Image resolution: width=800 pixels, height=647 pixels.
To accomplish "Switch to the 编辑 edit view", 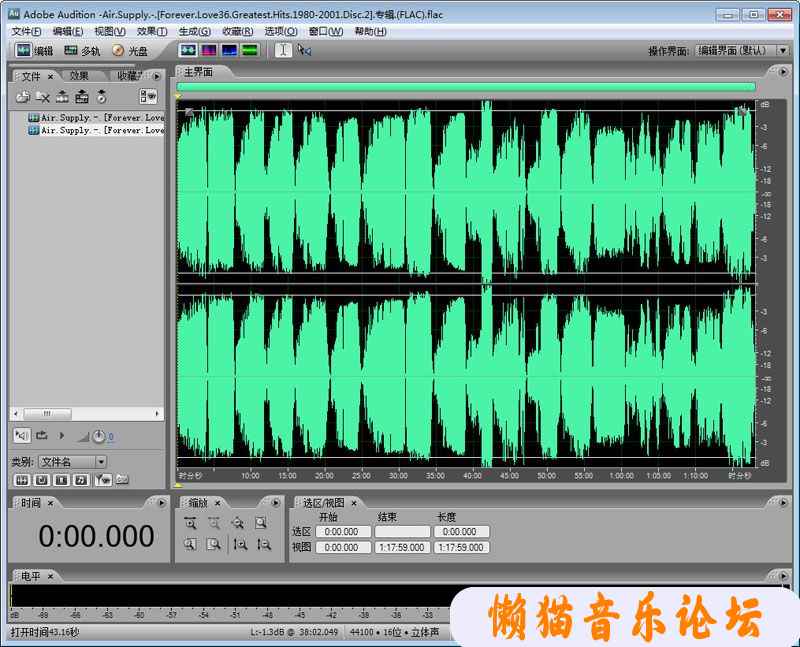I will [34, 51].
